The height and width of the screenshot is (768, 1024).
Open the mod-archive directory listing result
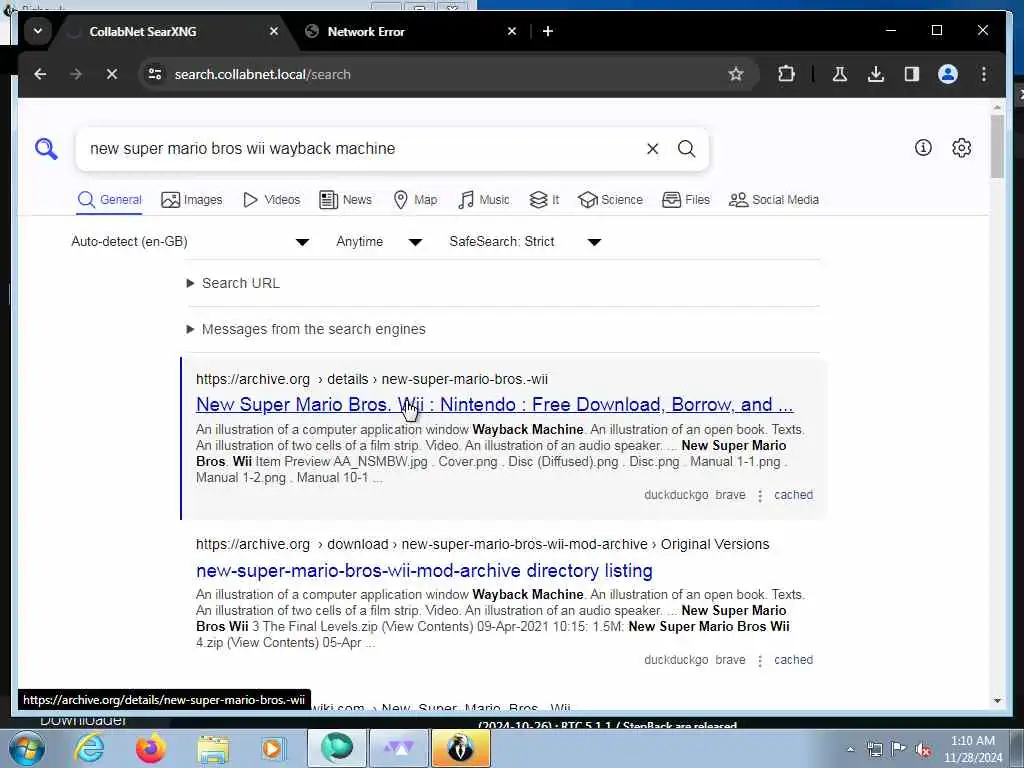click(x=424, y=571)
